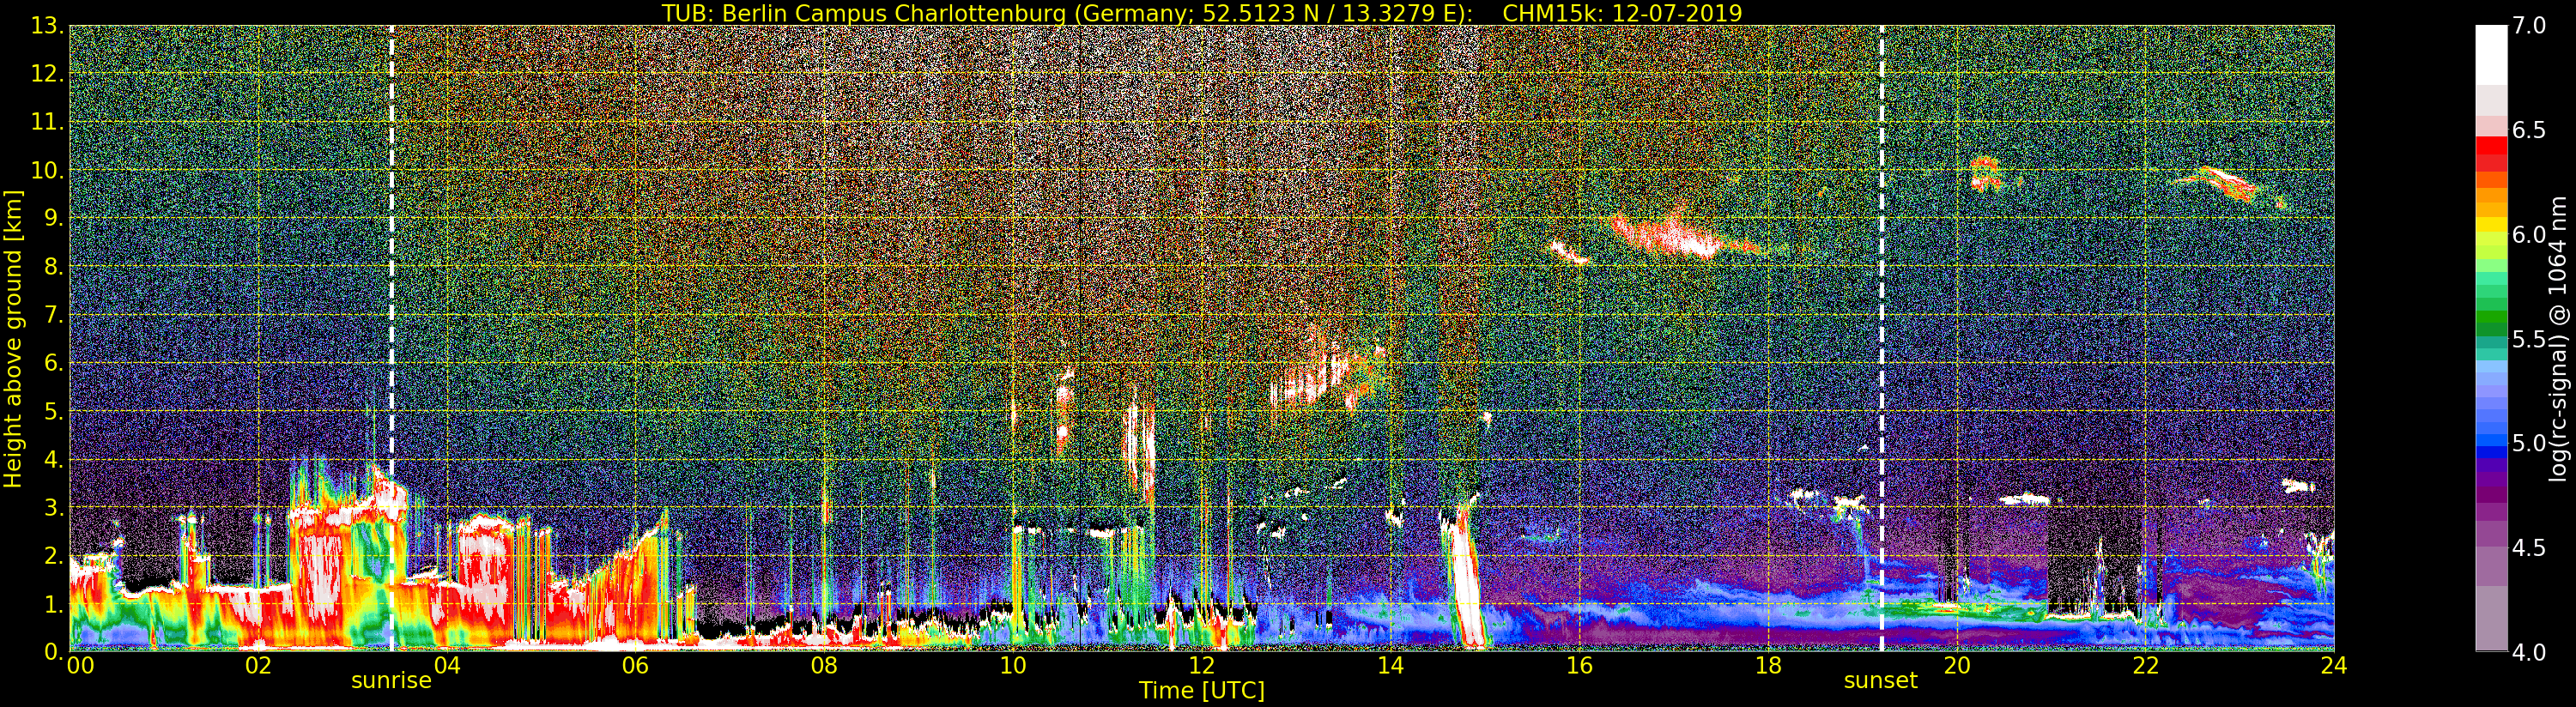Click time axis tick '04'

[447, 666]
